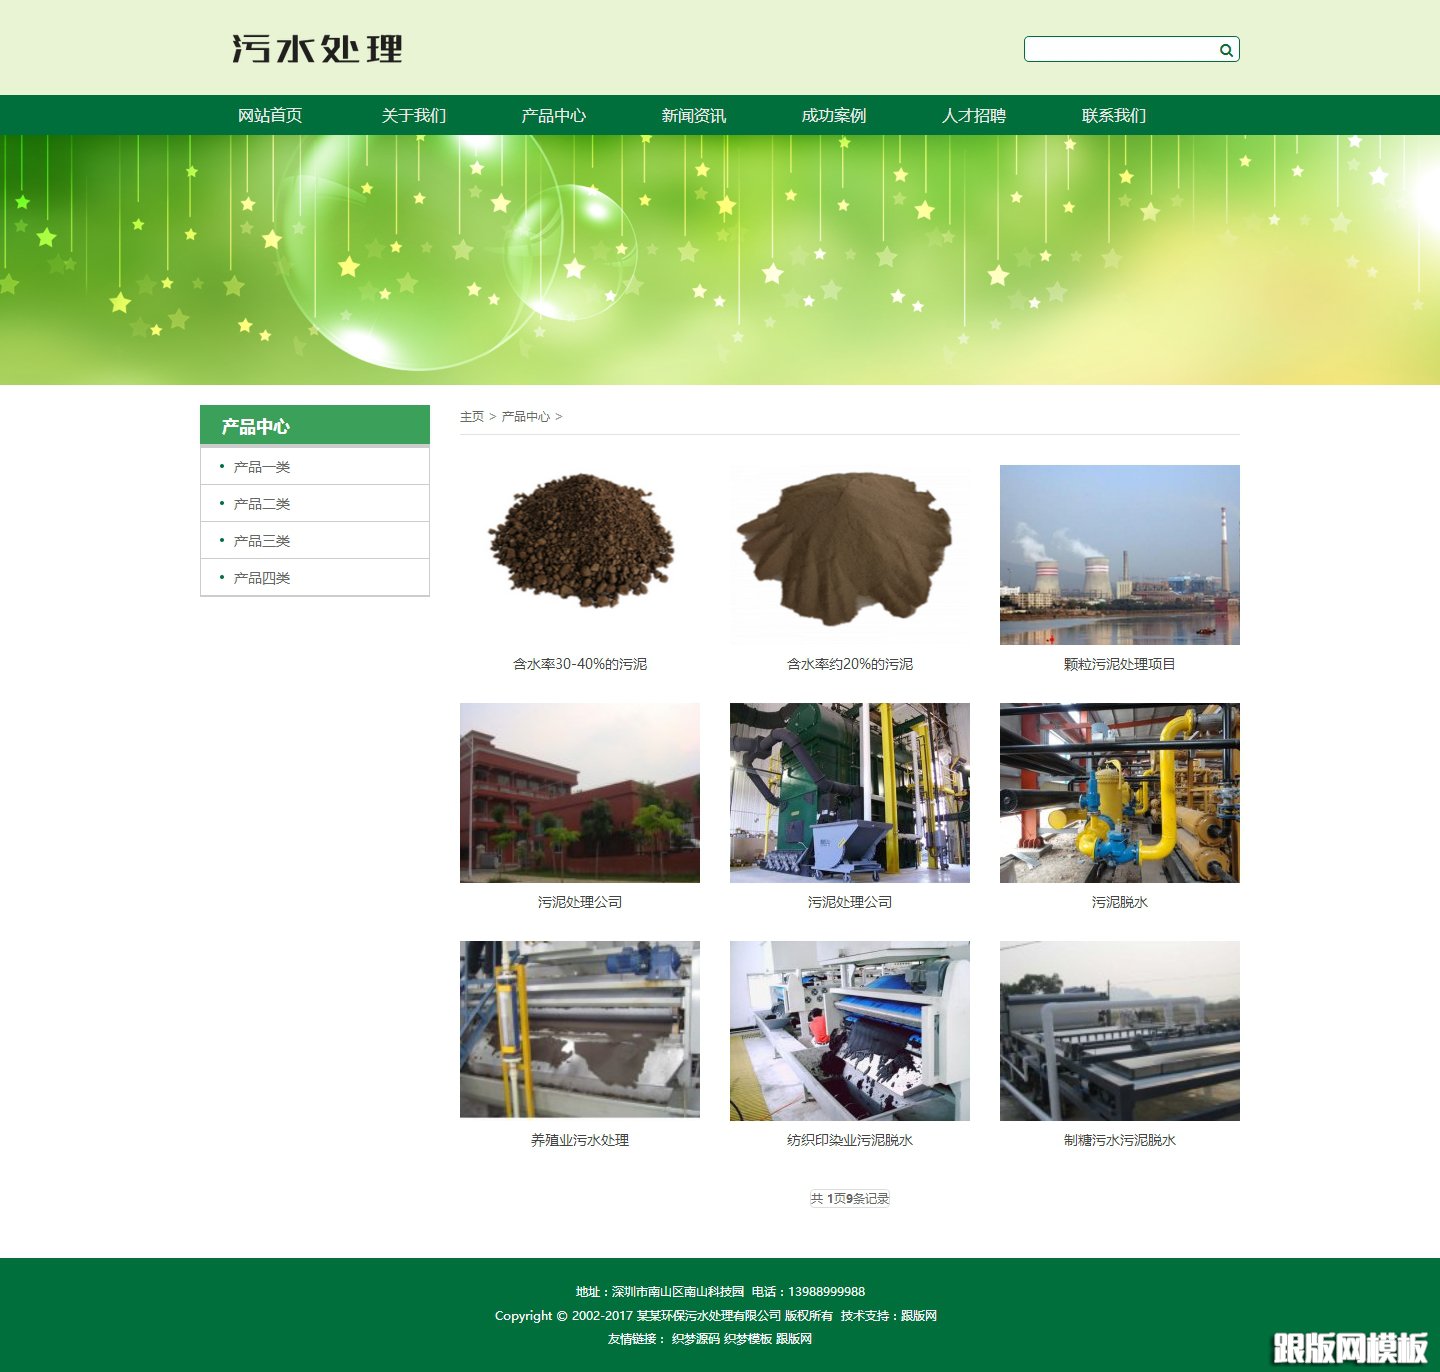Open 联系我们 in the navigation bar
This screenshot has height=1372, width=1440.
1113,116
